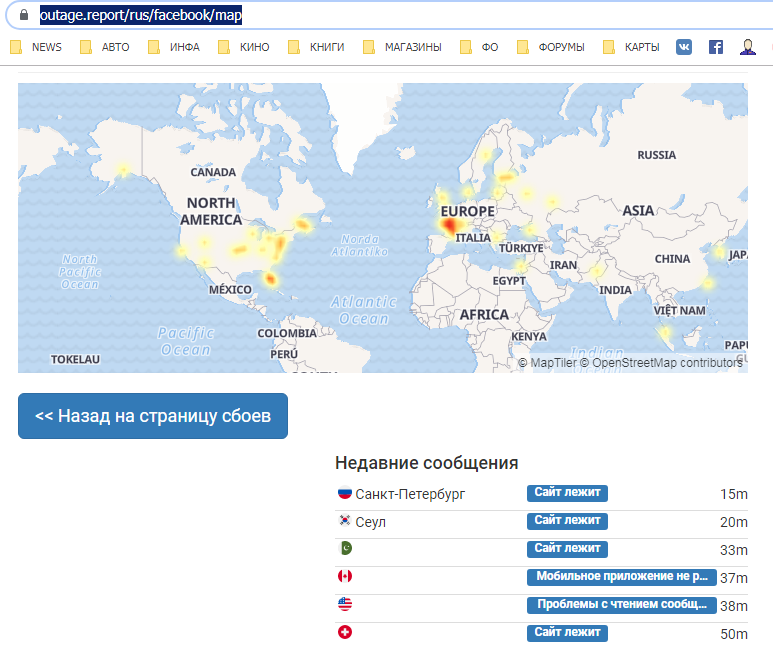Open the NEWS bookmarks folder
Screen dimensions: 773x669
(x=36, y=47)
